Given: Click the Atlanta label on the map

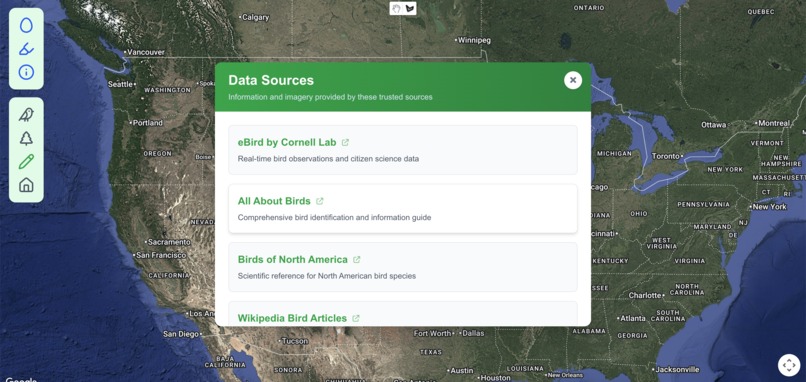Looking at the screenshot, I should pyautogui.click(x=632, y=319).
